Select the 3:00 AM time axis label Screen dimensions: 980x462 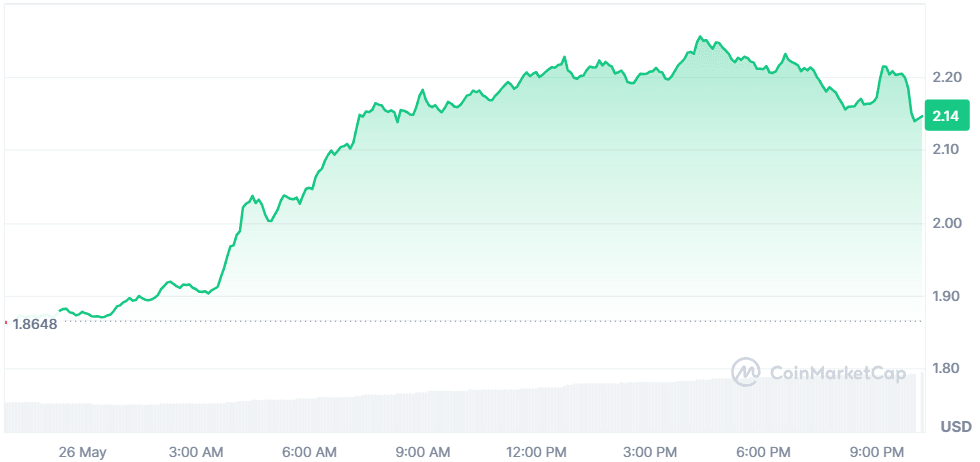coord(196,452)
